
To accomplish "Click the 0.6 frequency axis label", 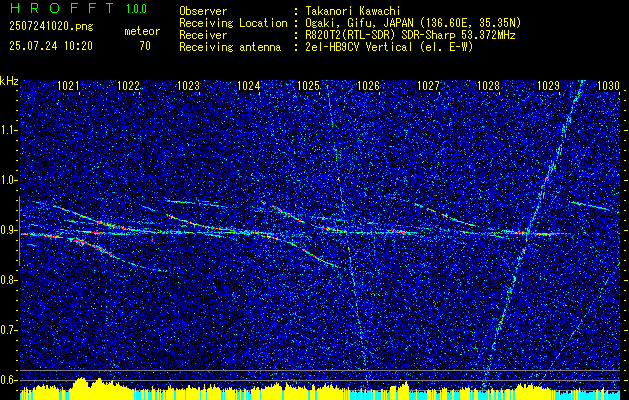I will tap(8, 380).
